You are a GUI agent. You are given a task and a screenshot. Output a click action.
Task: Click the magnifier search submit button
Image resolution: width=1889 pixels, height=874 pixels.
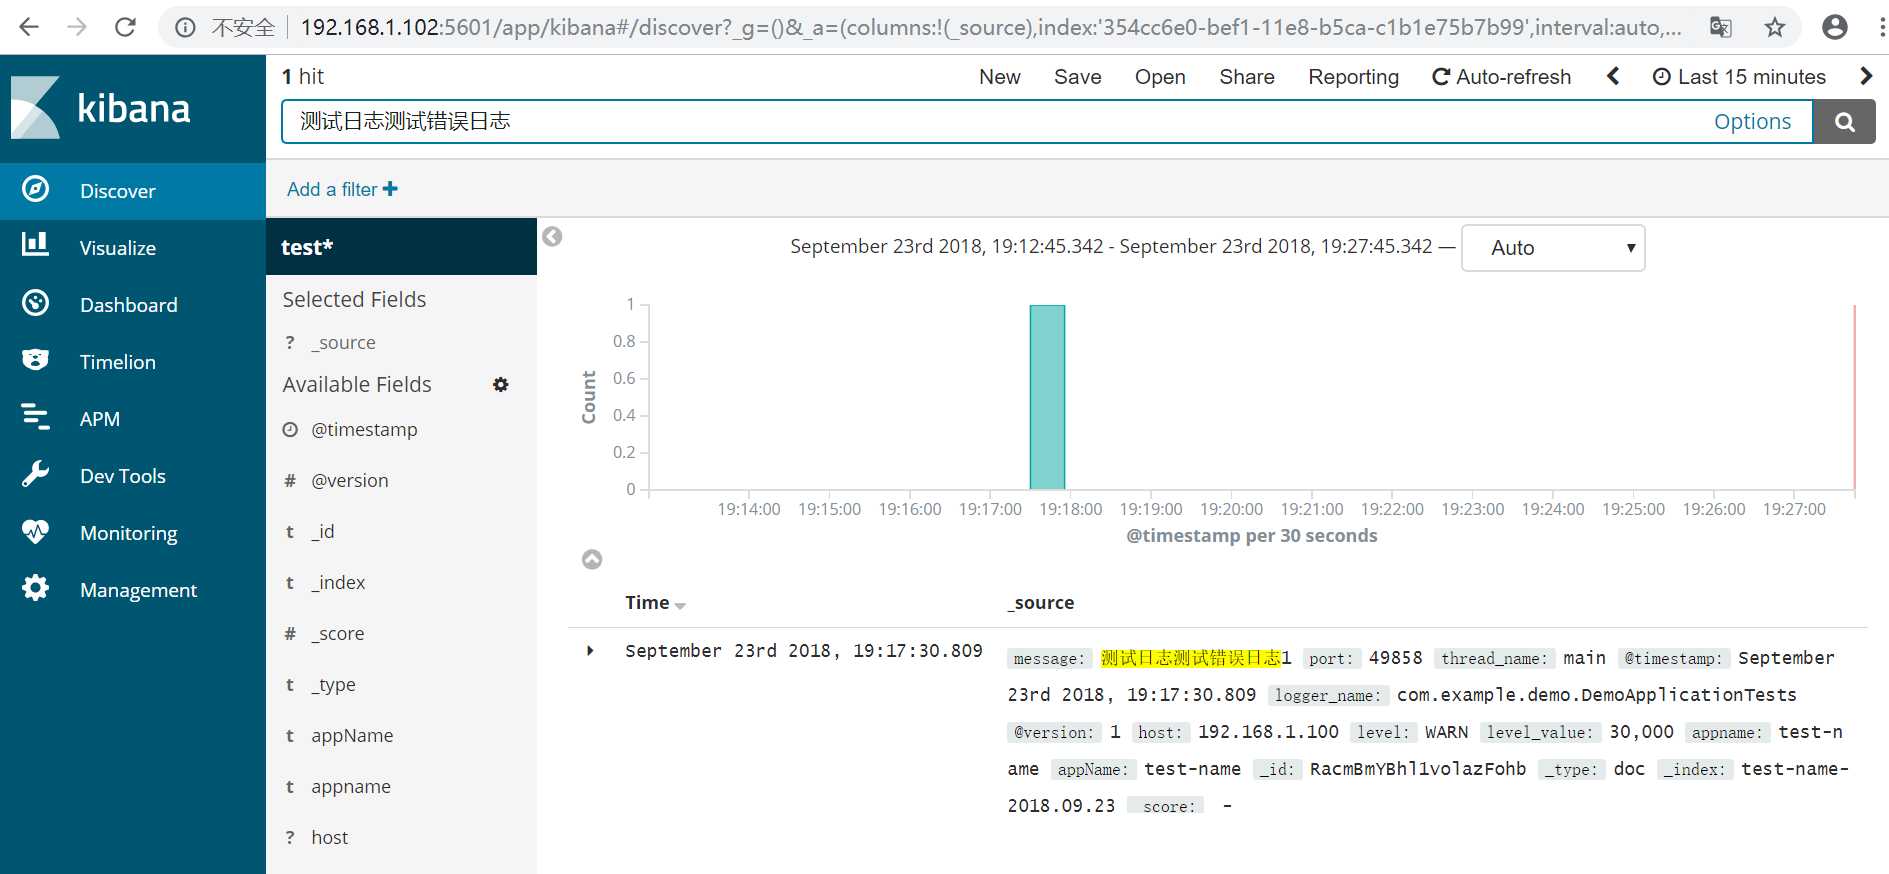[x=1845, y=122]
